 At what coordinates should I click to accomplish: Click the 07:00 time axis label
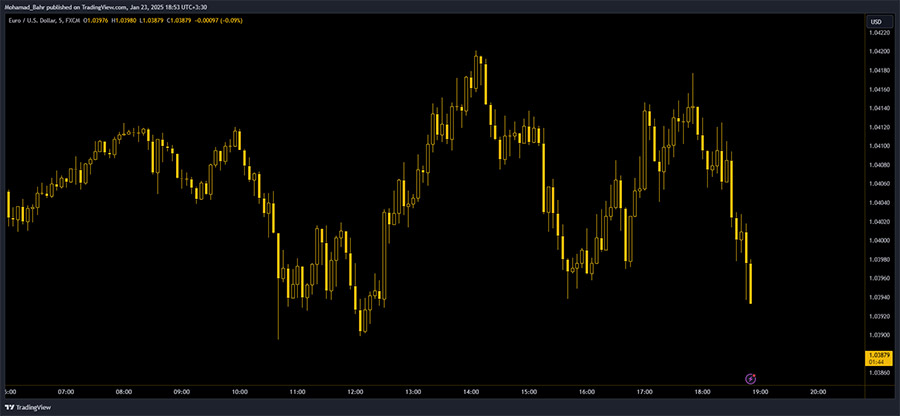tap(66, 392)
